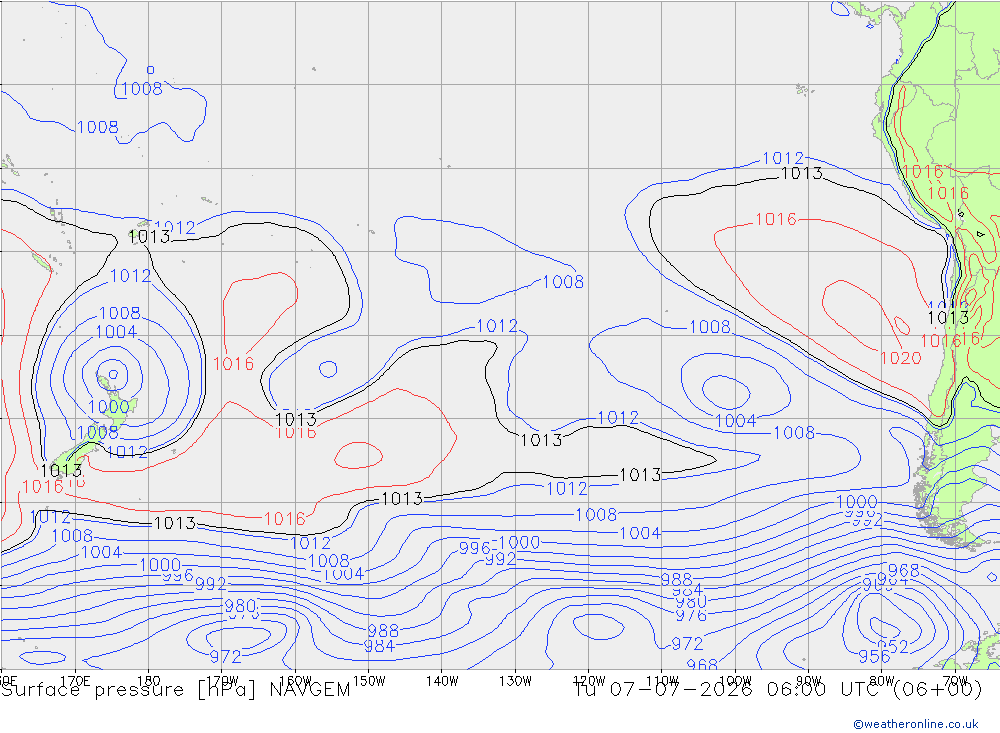Click the 1000 isobar label over New Zealand
Screen dimensions: 1000x733
coord(109,407)
